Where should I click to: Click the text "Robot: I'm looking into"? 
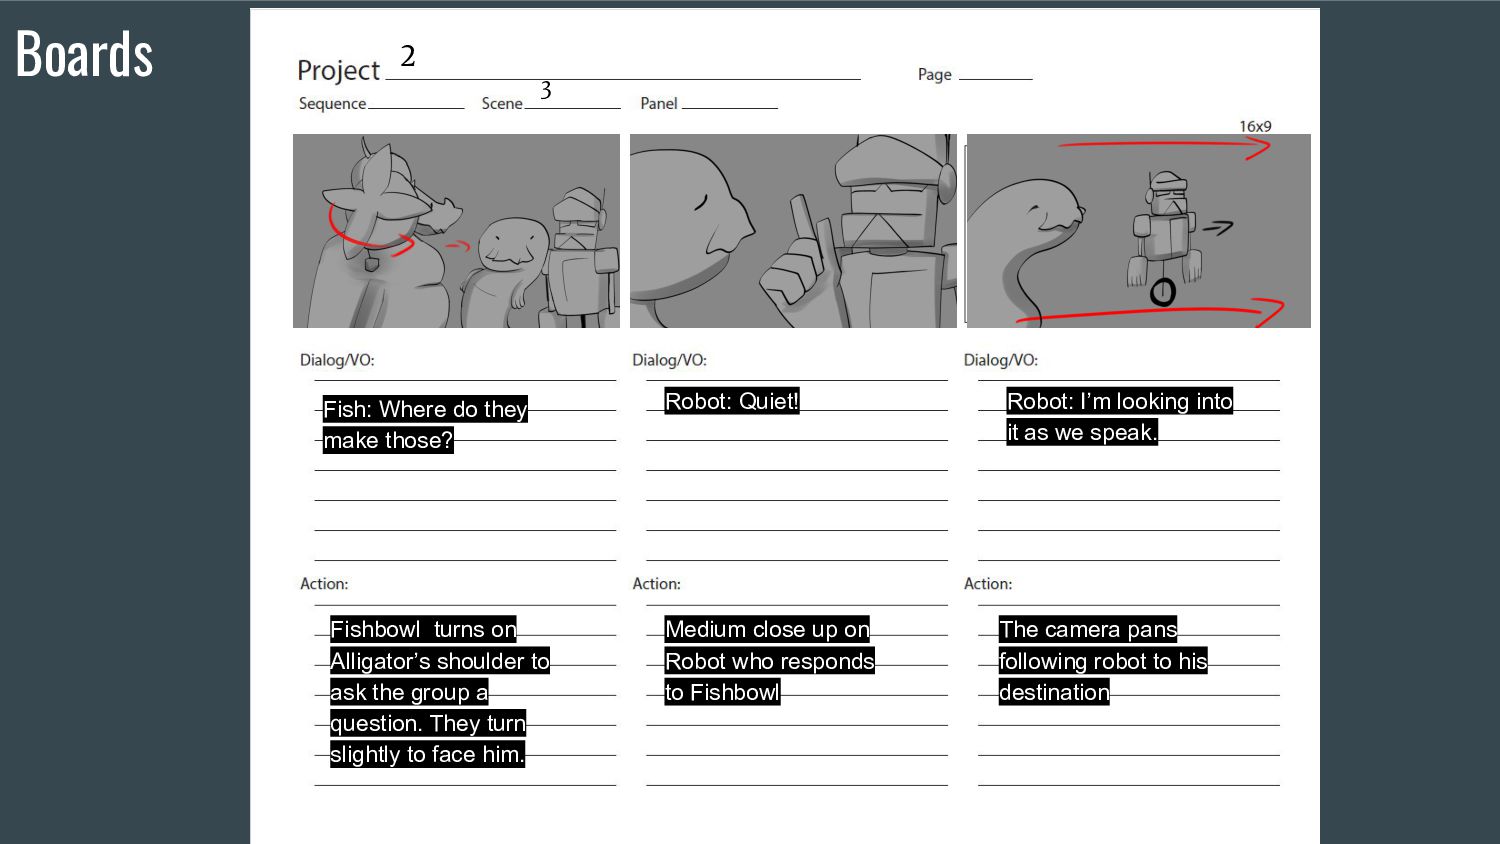pos(1119,401)
